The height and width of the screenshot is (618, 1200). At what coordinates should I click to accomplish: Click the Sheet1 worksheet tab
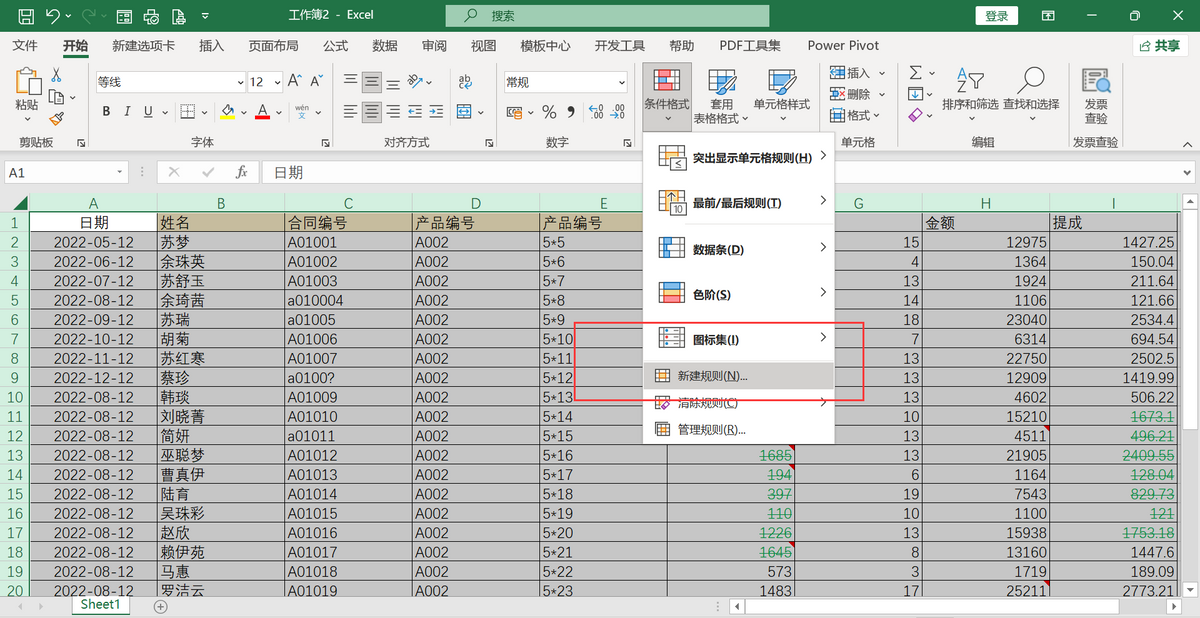[x=100, y=605]
